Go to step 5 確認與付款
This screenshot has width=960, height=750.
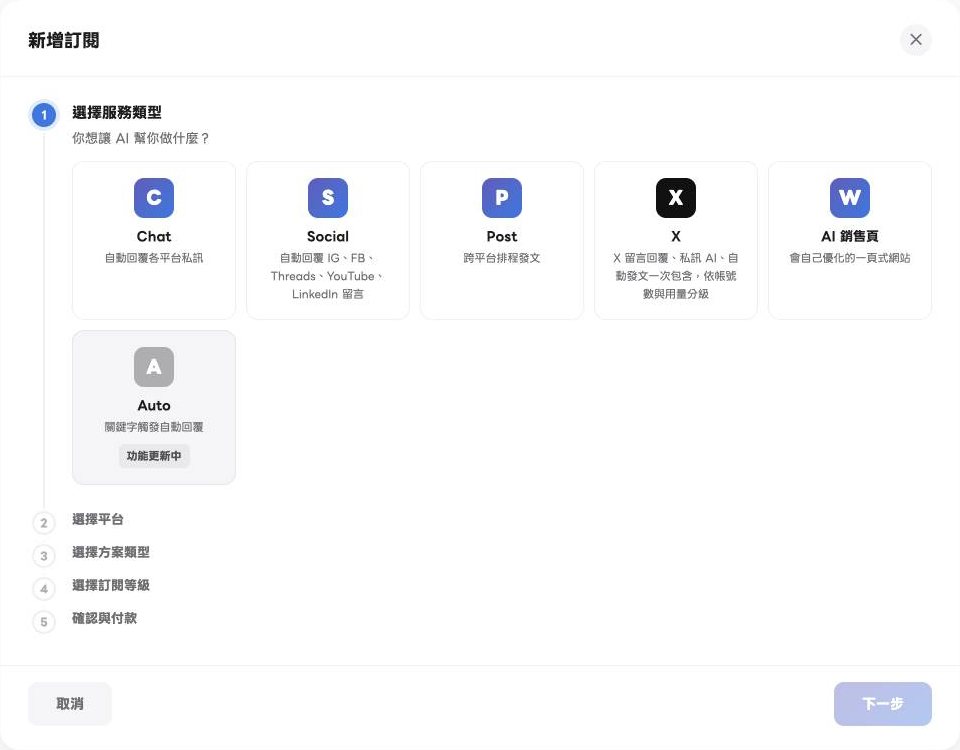105,618
